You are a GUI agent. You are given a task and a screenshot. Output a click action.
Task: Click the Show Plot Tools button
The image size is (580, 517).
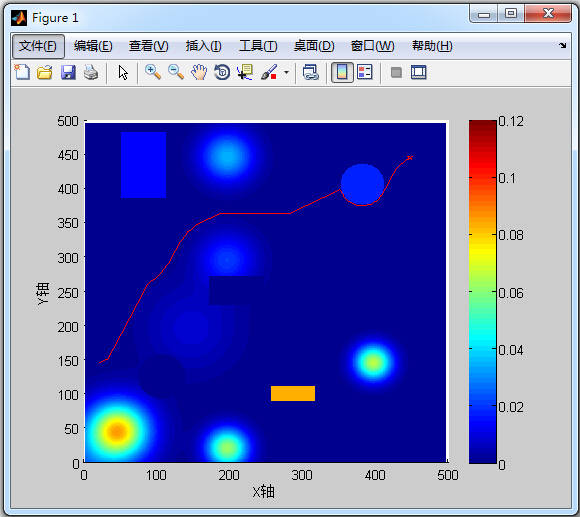pyautogui.click(x=419, y=72)
